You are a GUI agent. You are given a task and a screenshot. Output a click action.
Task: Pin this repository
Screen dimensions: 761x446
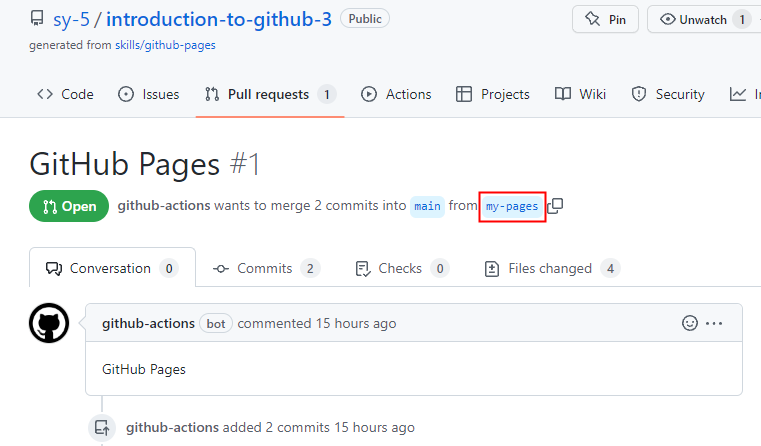[x=605, y=19]
